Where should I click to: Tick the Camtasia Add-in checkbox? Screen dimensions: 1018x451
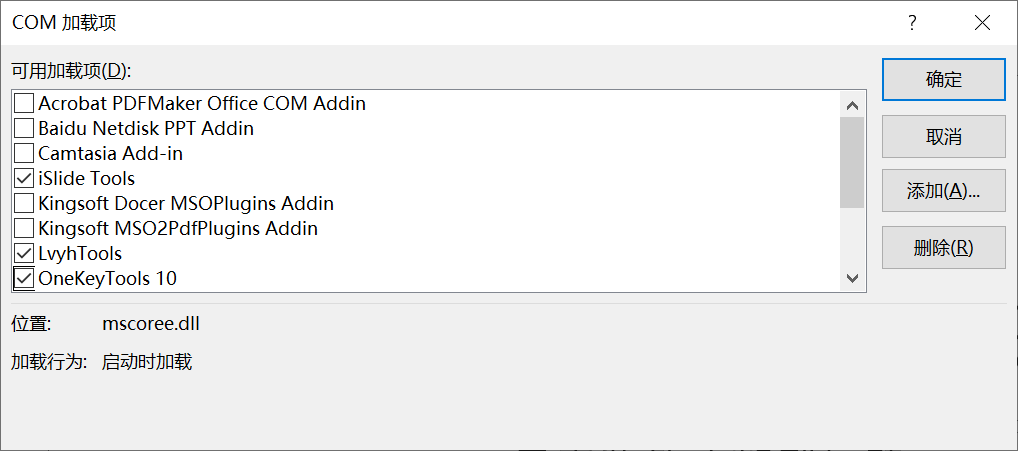coord(24,154)
